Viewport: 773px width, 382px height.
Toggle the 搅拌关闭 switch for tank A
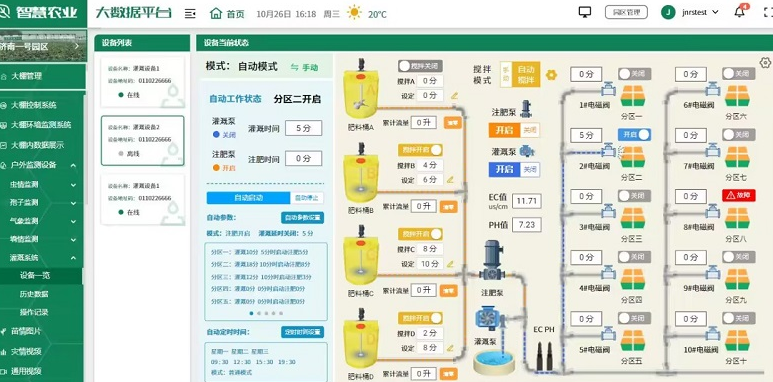(420, 66)
